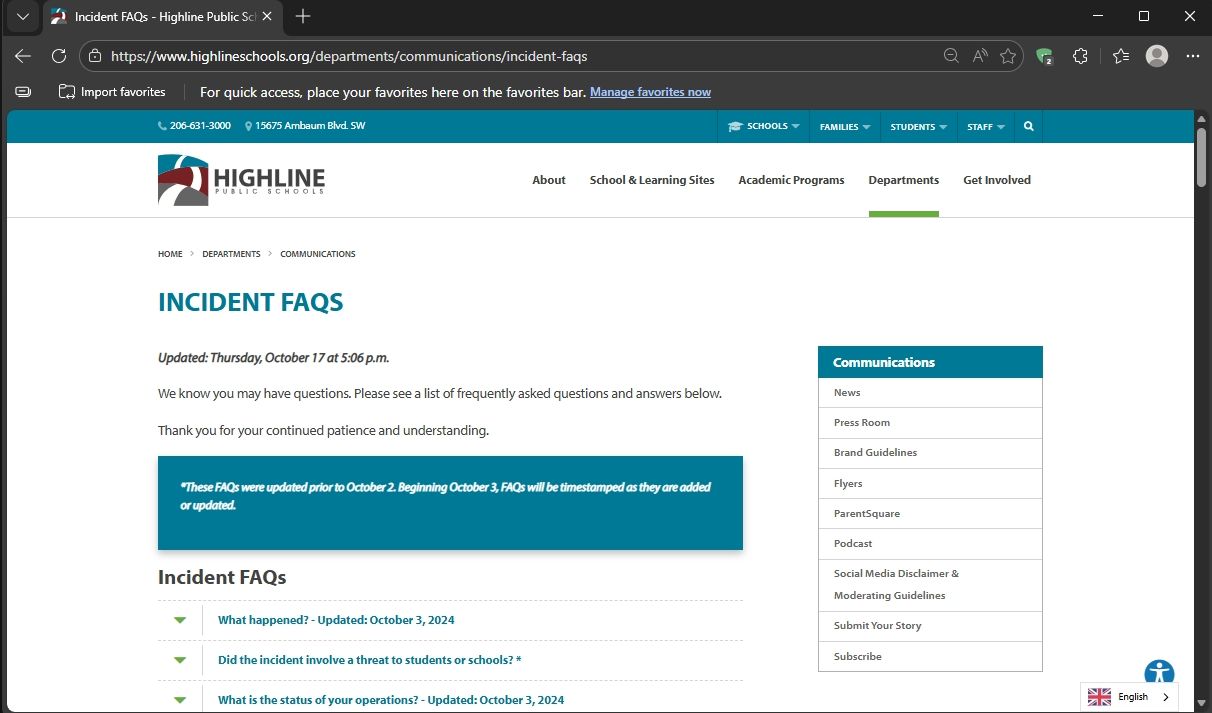Open the About navigation menu

click(x=549, y=180)
